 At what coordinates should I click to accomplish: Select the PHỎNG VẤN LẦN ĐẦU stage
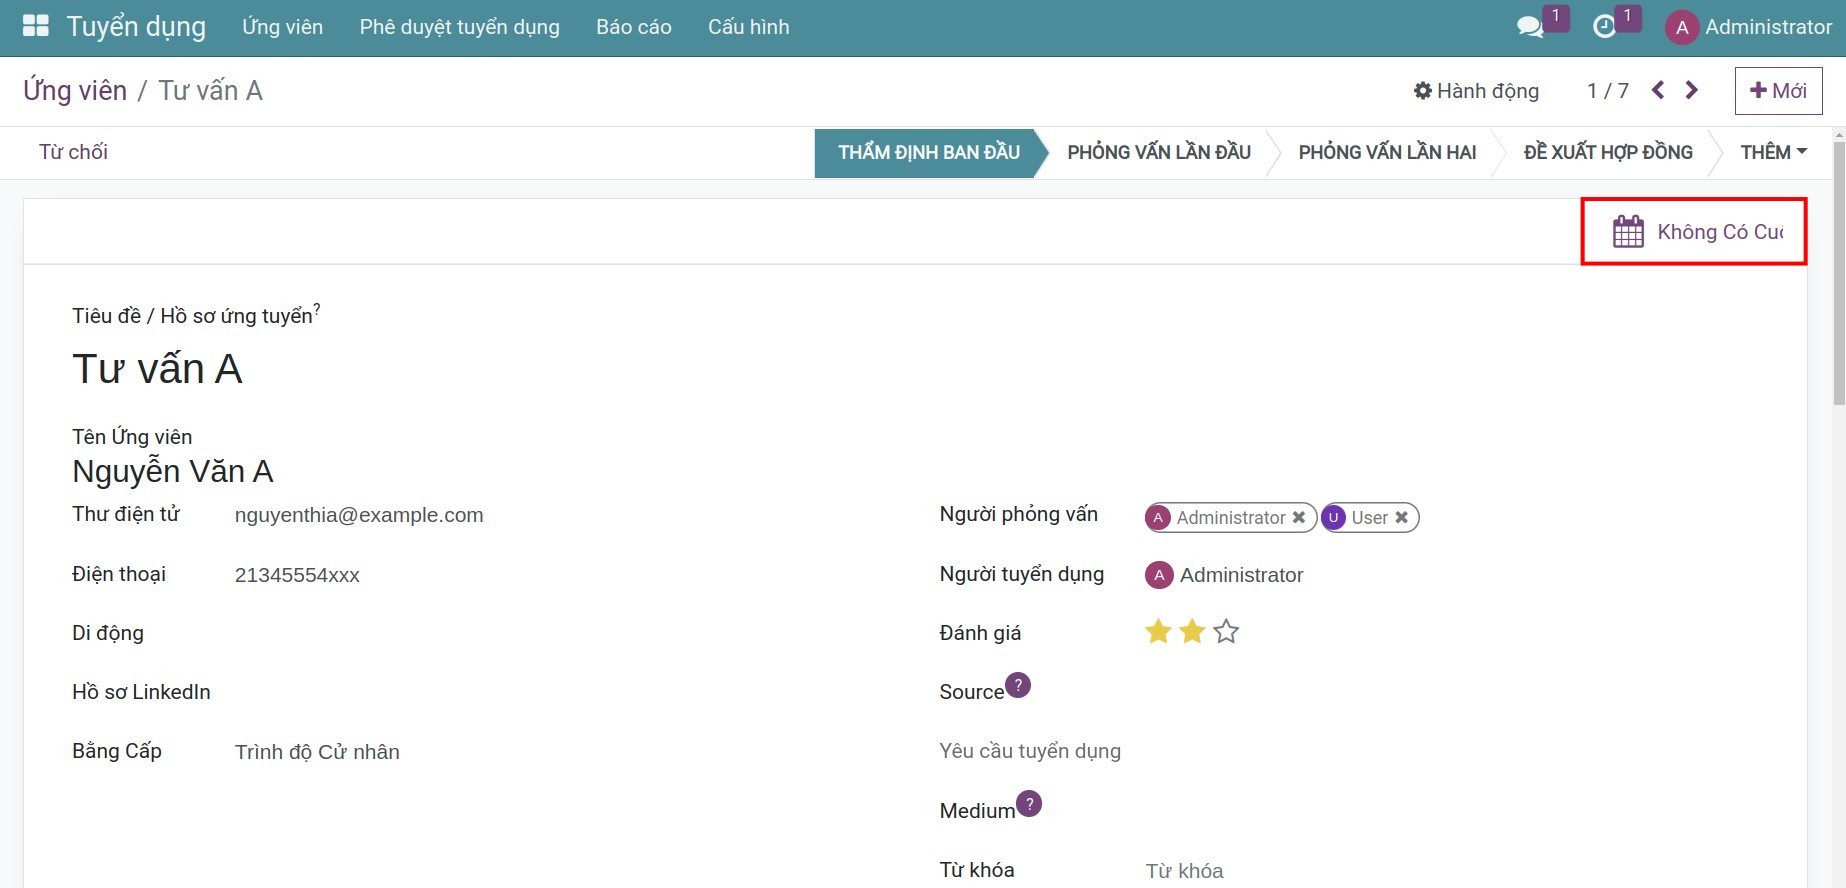pyautogui.click(x=1158, y=153)
